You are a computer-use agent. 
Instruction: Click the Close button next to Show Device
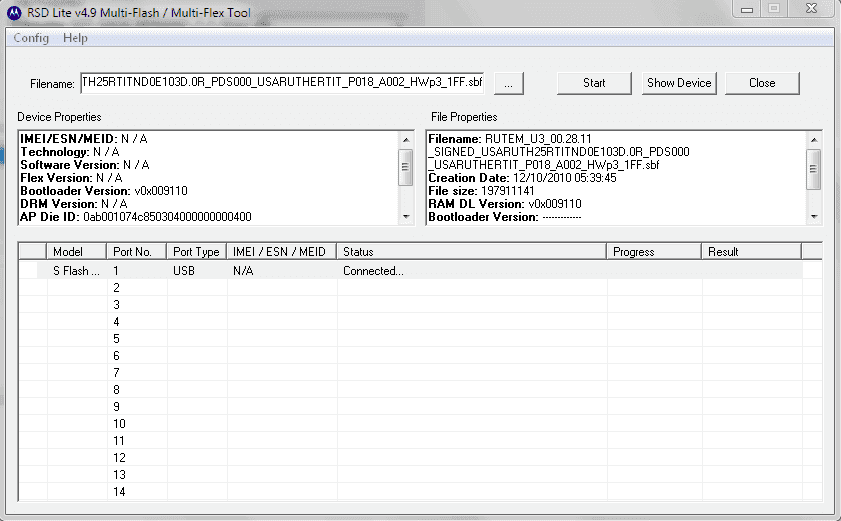tap(762, 83)
